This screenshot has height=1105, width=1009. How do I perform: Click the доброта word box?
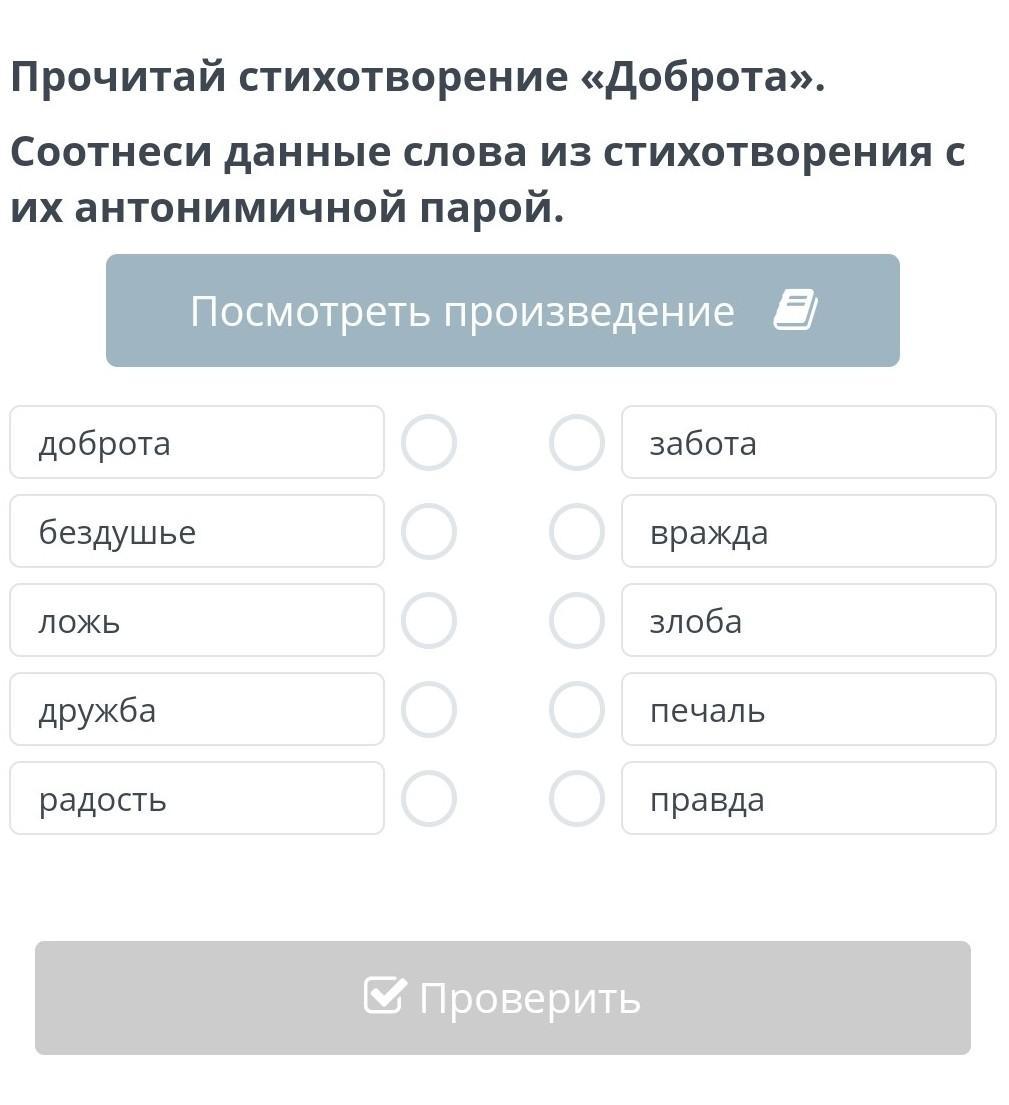pyautogui.click(x=197, y=442)
